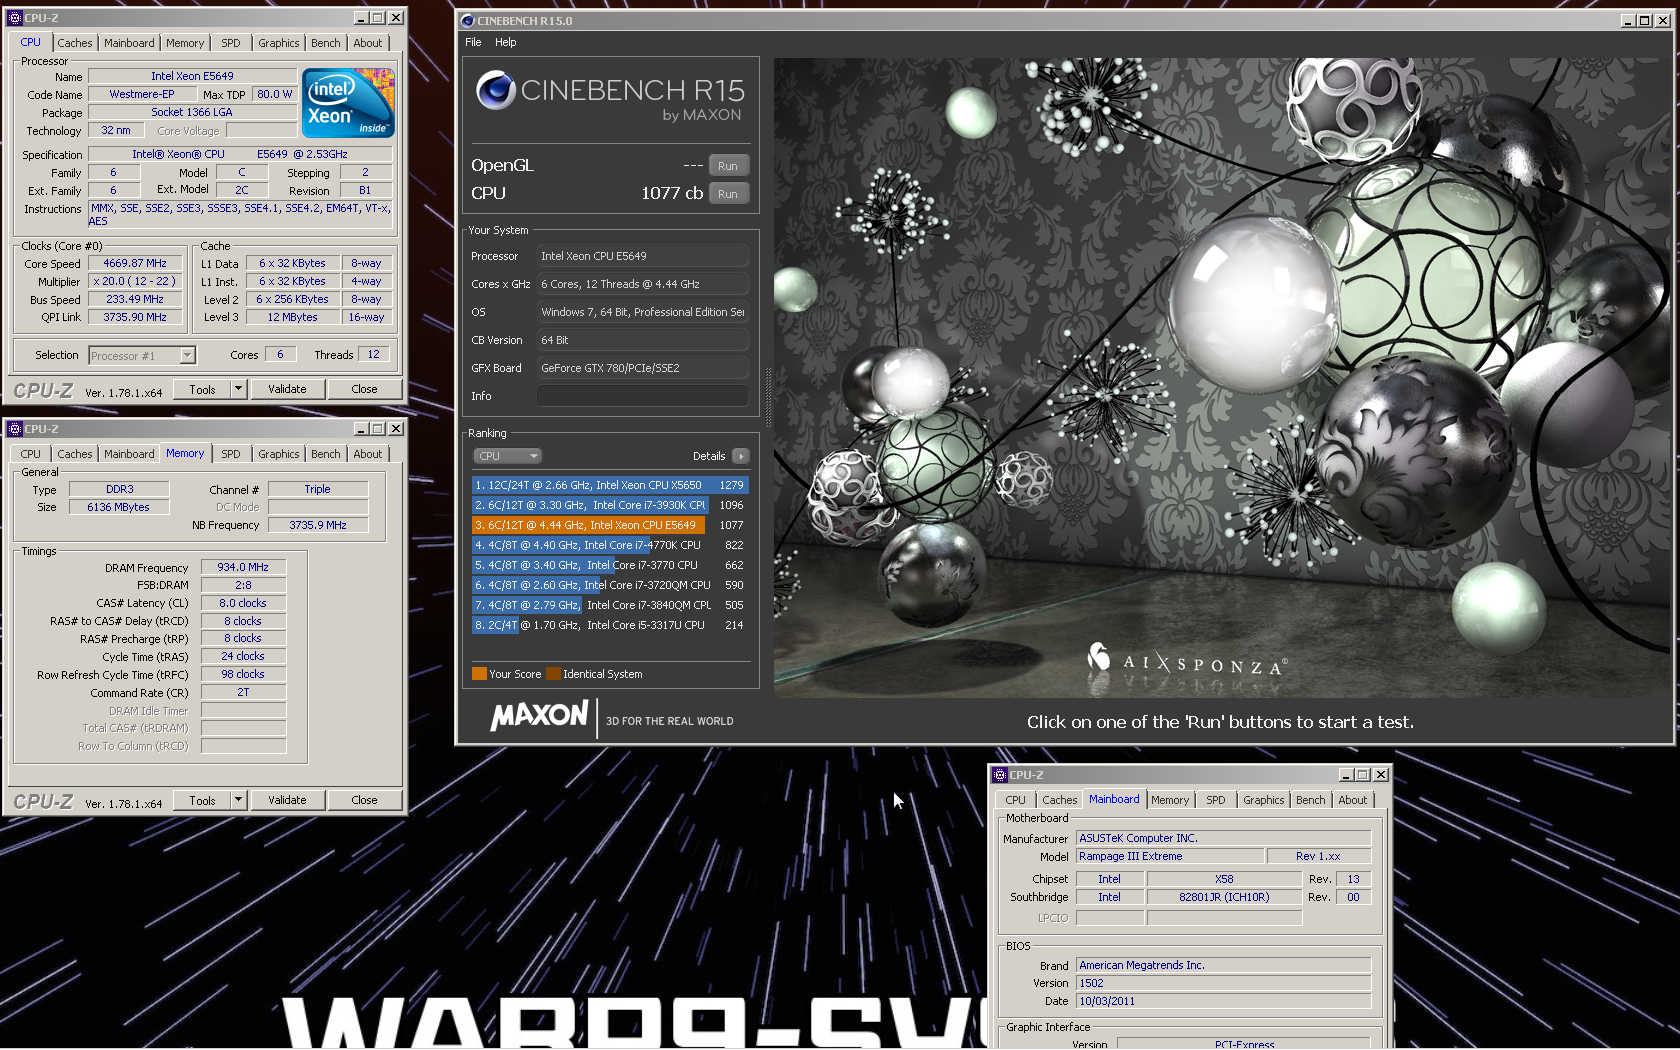Select ranking row Core i7-3840QM

click(x=610, y=605)
